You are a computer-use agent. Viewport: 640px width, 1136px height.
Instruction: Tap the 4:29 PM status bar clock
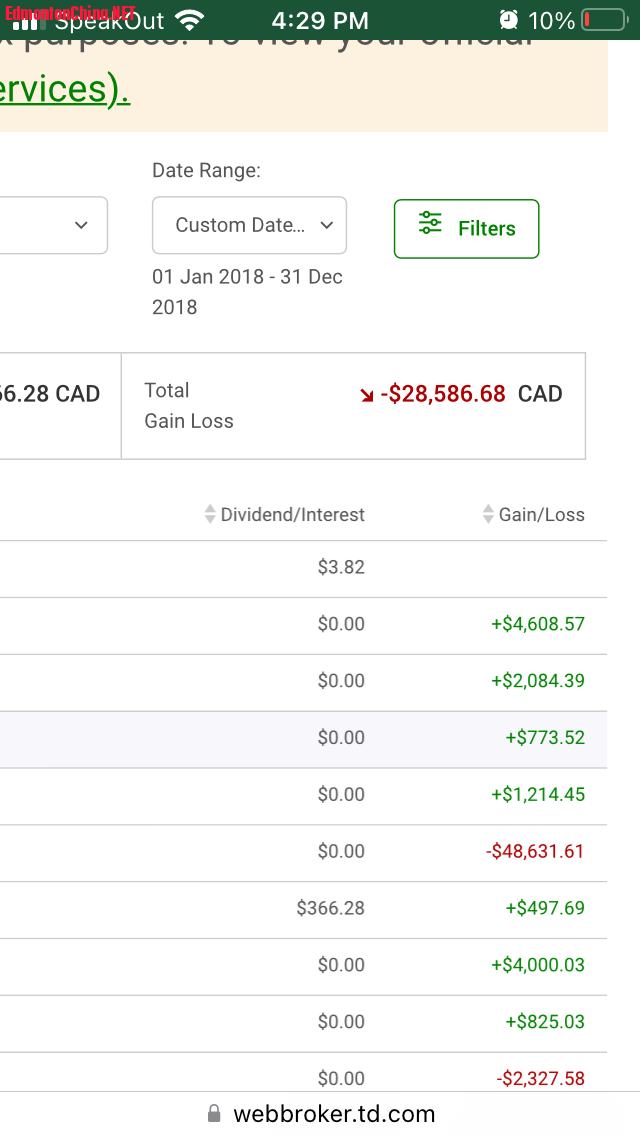point(320,20)
